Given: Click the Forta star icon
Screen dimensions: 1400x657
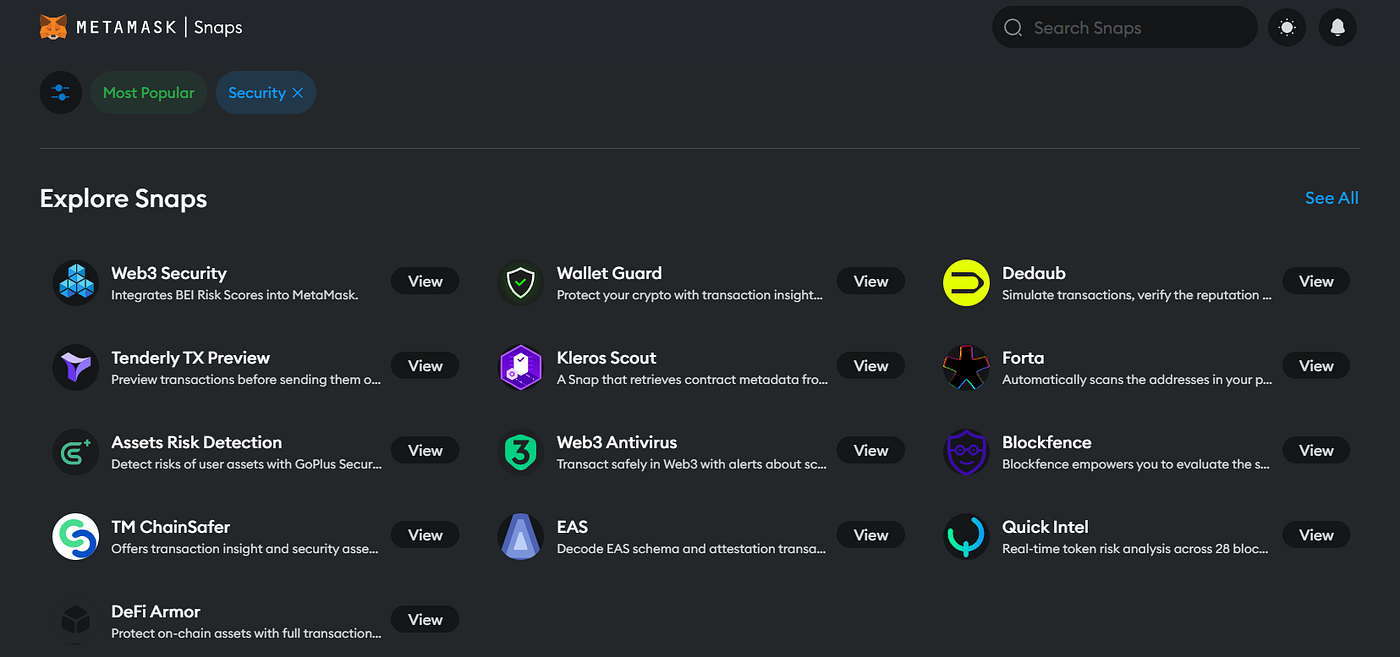Looking at the screenshot, I should (966, 367).
